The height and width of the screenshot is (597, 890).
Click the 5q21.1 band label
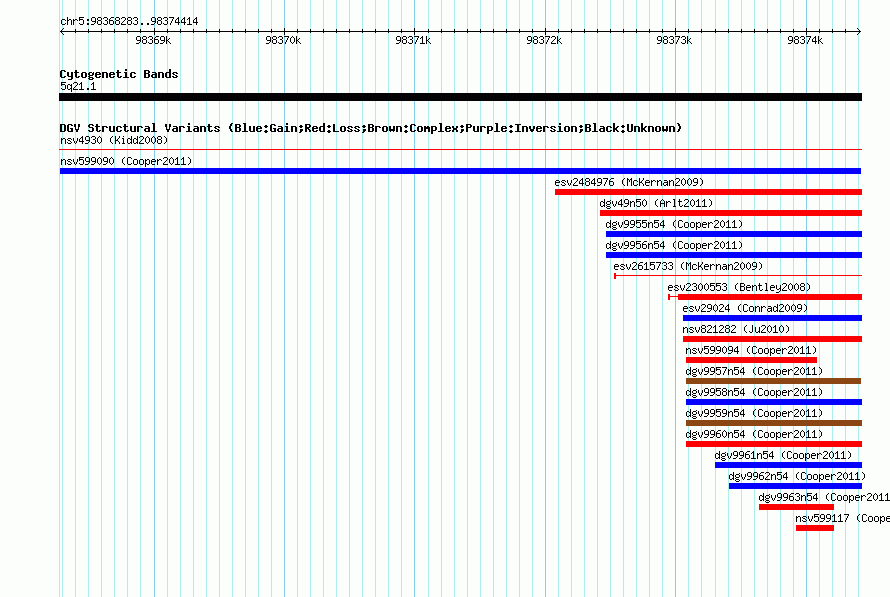tap(78, 86)
